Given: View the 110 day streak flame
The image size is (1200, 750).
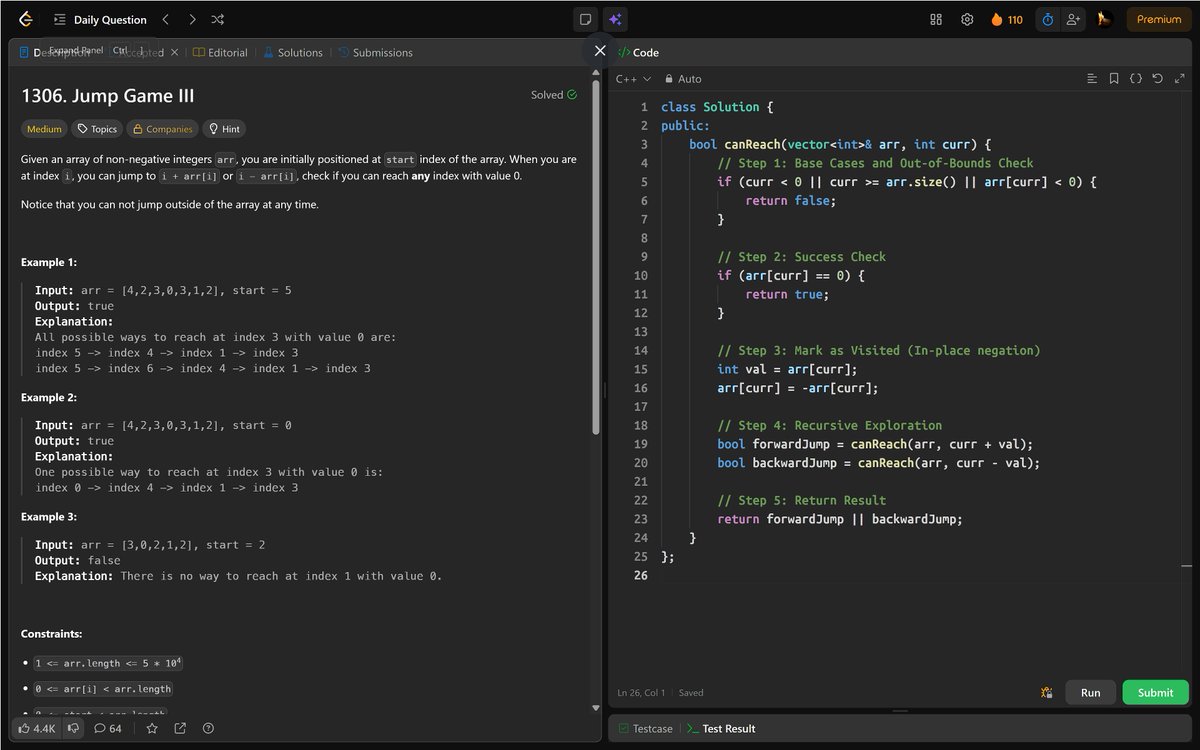Looking at the screenshot, I should click(1007, 19).
